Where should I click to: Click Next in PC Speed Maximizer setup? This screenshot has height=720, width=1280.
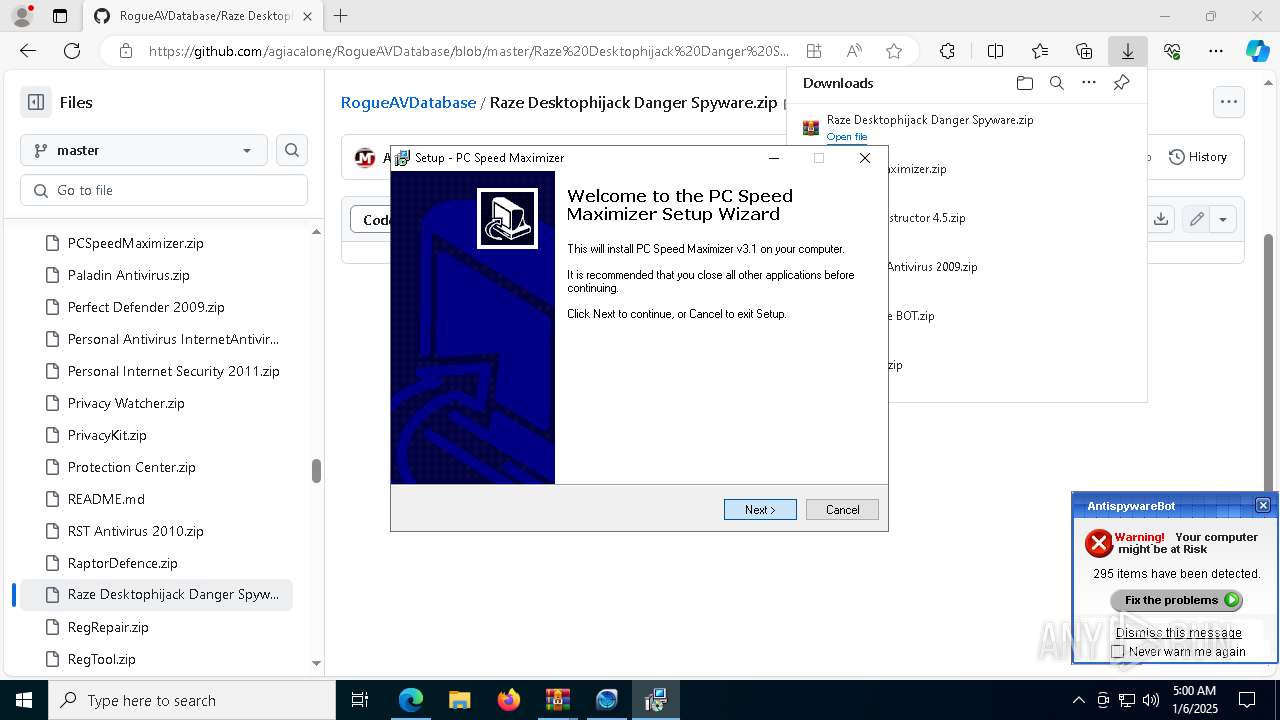click(x=760, y=510)
